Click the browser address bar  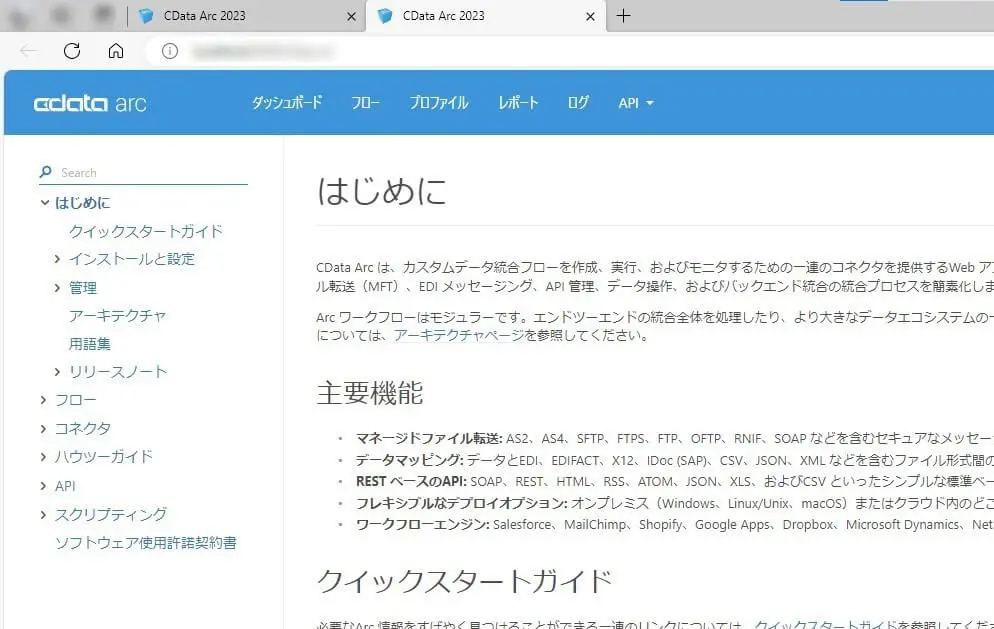(571, 51)
